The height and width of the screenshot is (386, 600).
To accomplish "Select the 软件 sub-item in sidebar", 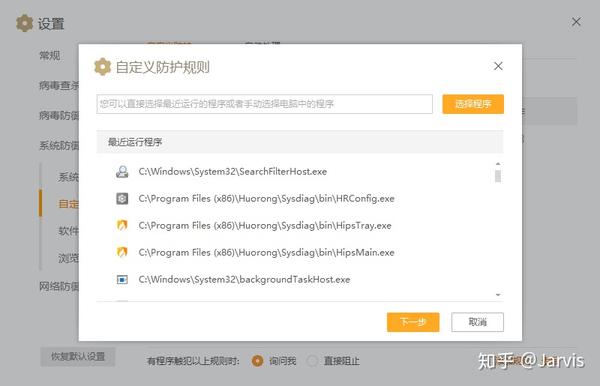I will (68, 231).
